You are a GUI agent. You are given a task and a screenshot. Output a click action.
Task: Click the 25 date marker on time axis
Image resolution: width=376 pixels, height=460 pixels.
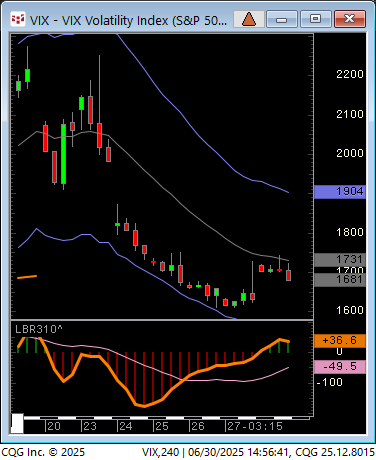[162, 426]
